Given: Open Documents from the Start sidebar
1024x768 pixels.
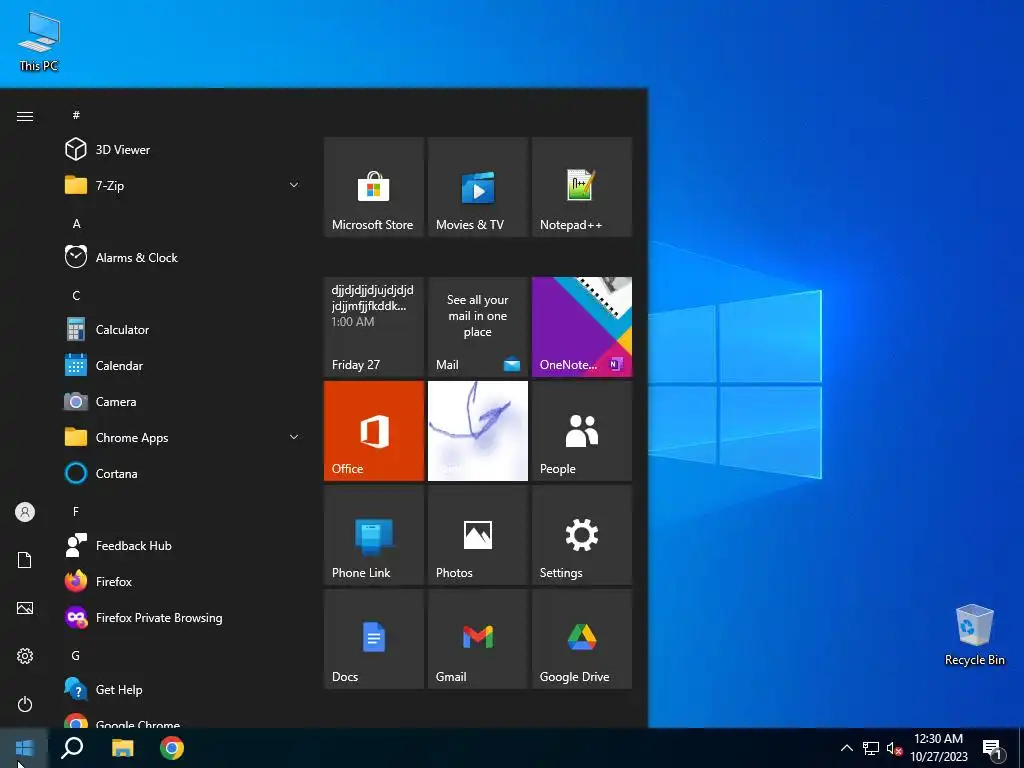Looking at the screenshot, I should (25, 560).
